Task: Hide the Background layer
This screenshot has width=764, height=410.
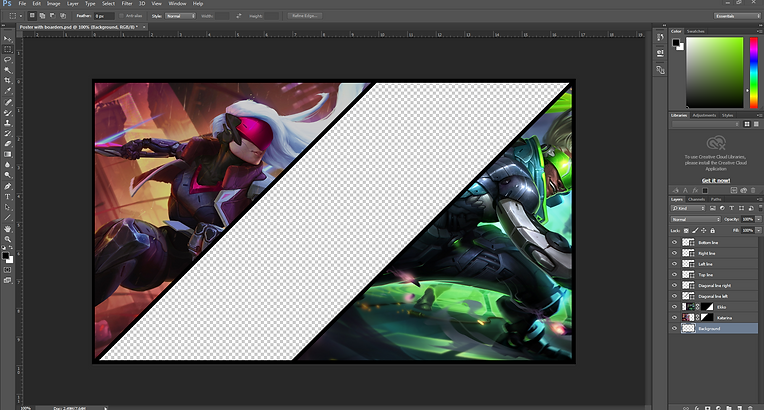Action: [x=674, y=328]
